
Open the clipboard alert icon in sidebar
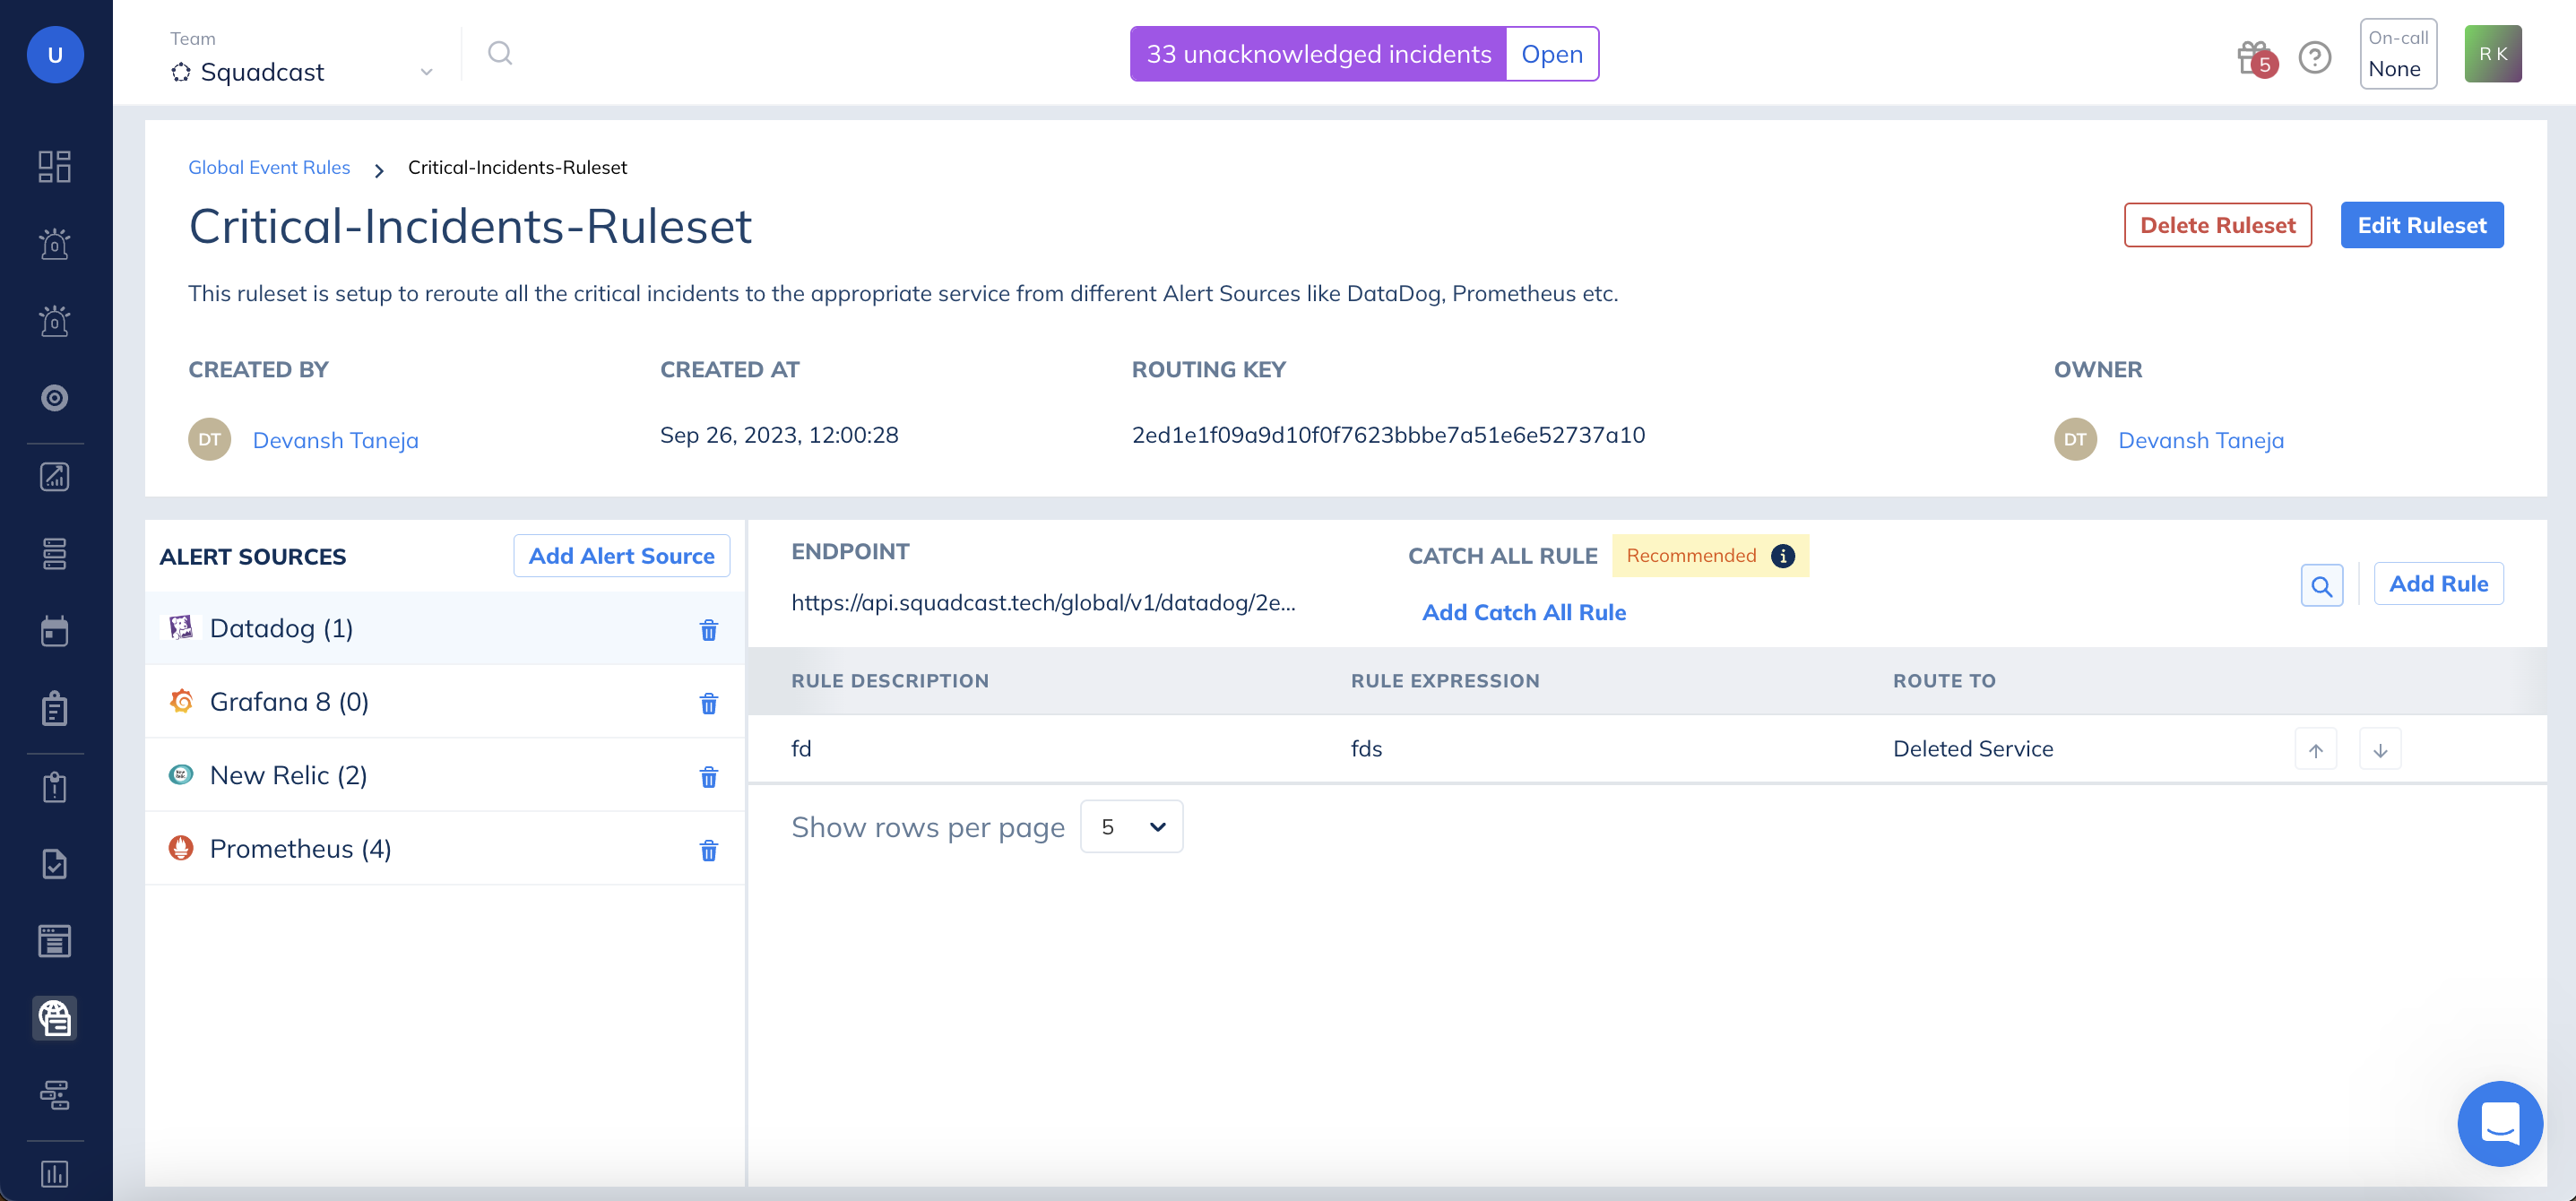tap(55, 787)
